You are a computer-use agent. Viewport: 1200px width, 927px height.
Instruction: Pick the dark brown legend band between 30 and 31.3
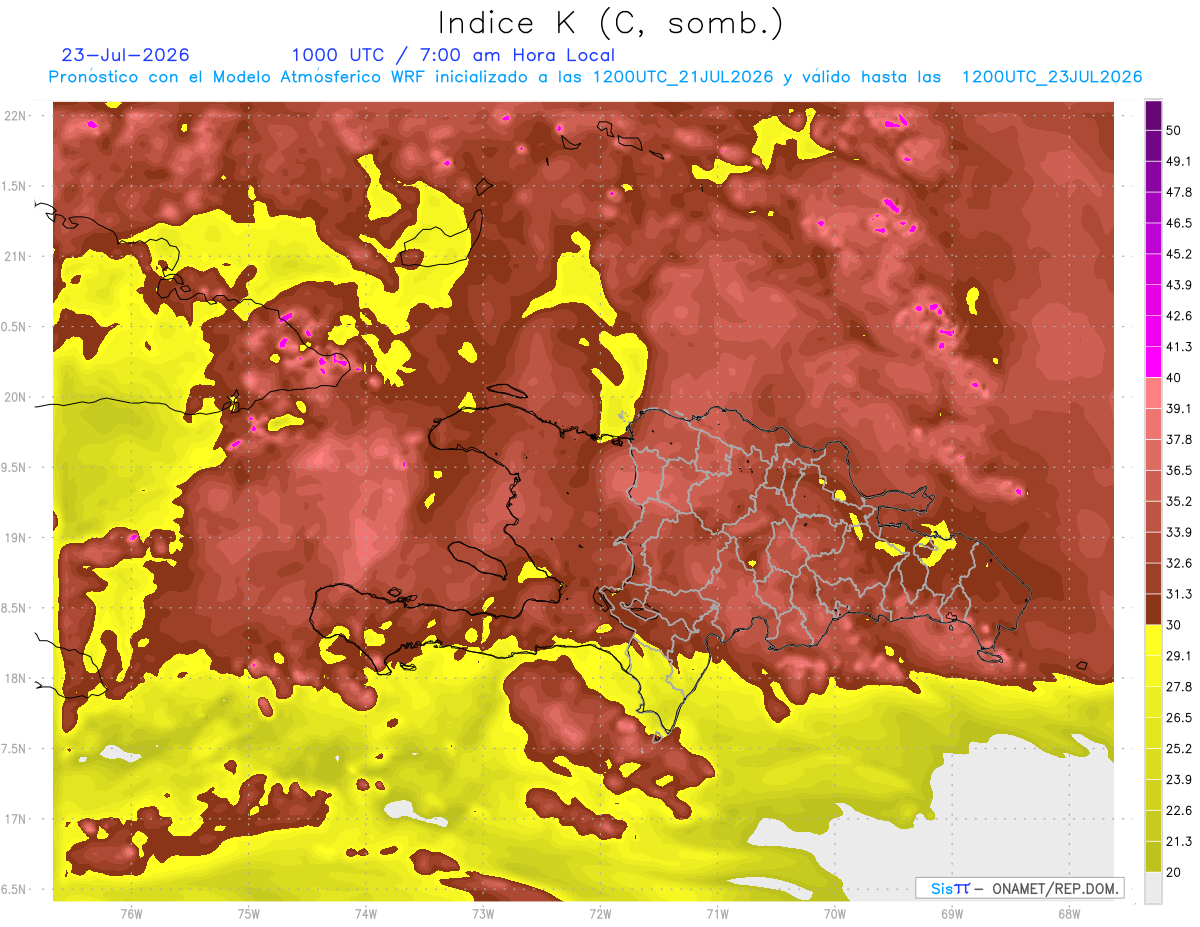coord(1153,610)
